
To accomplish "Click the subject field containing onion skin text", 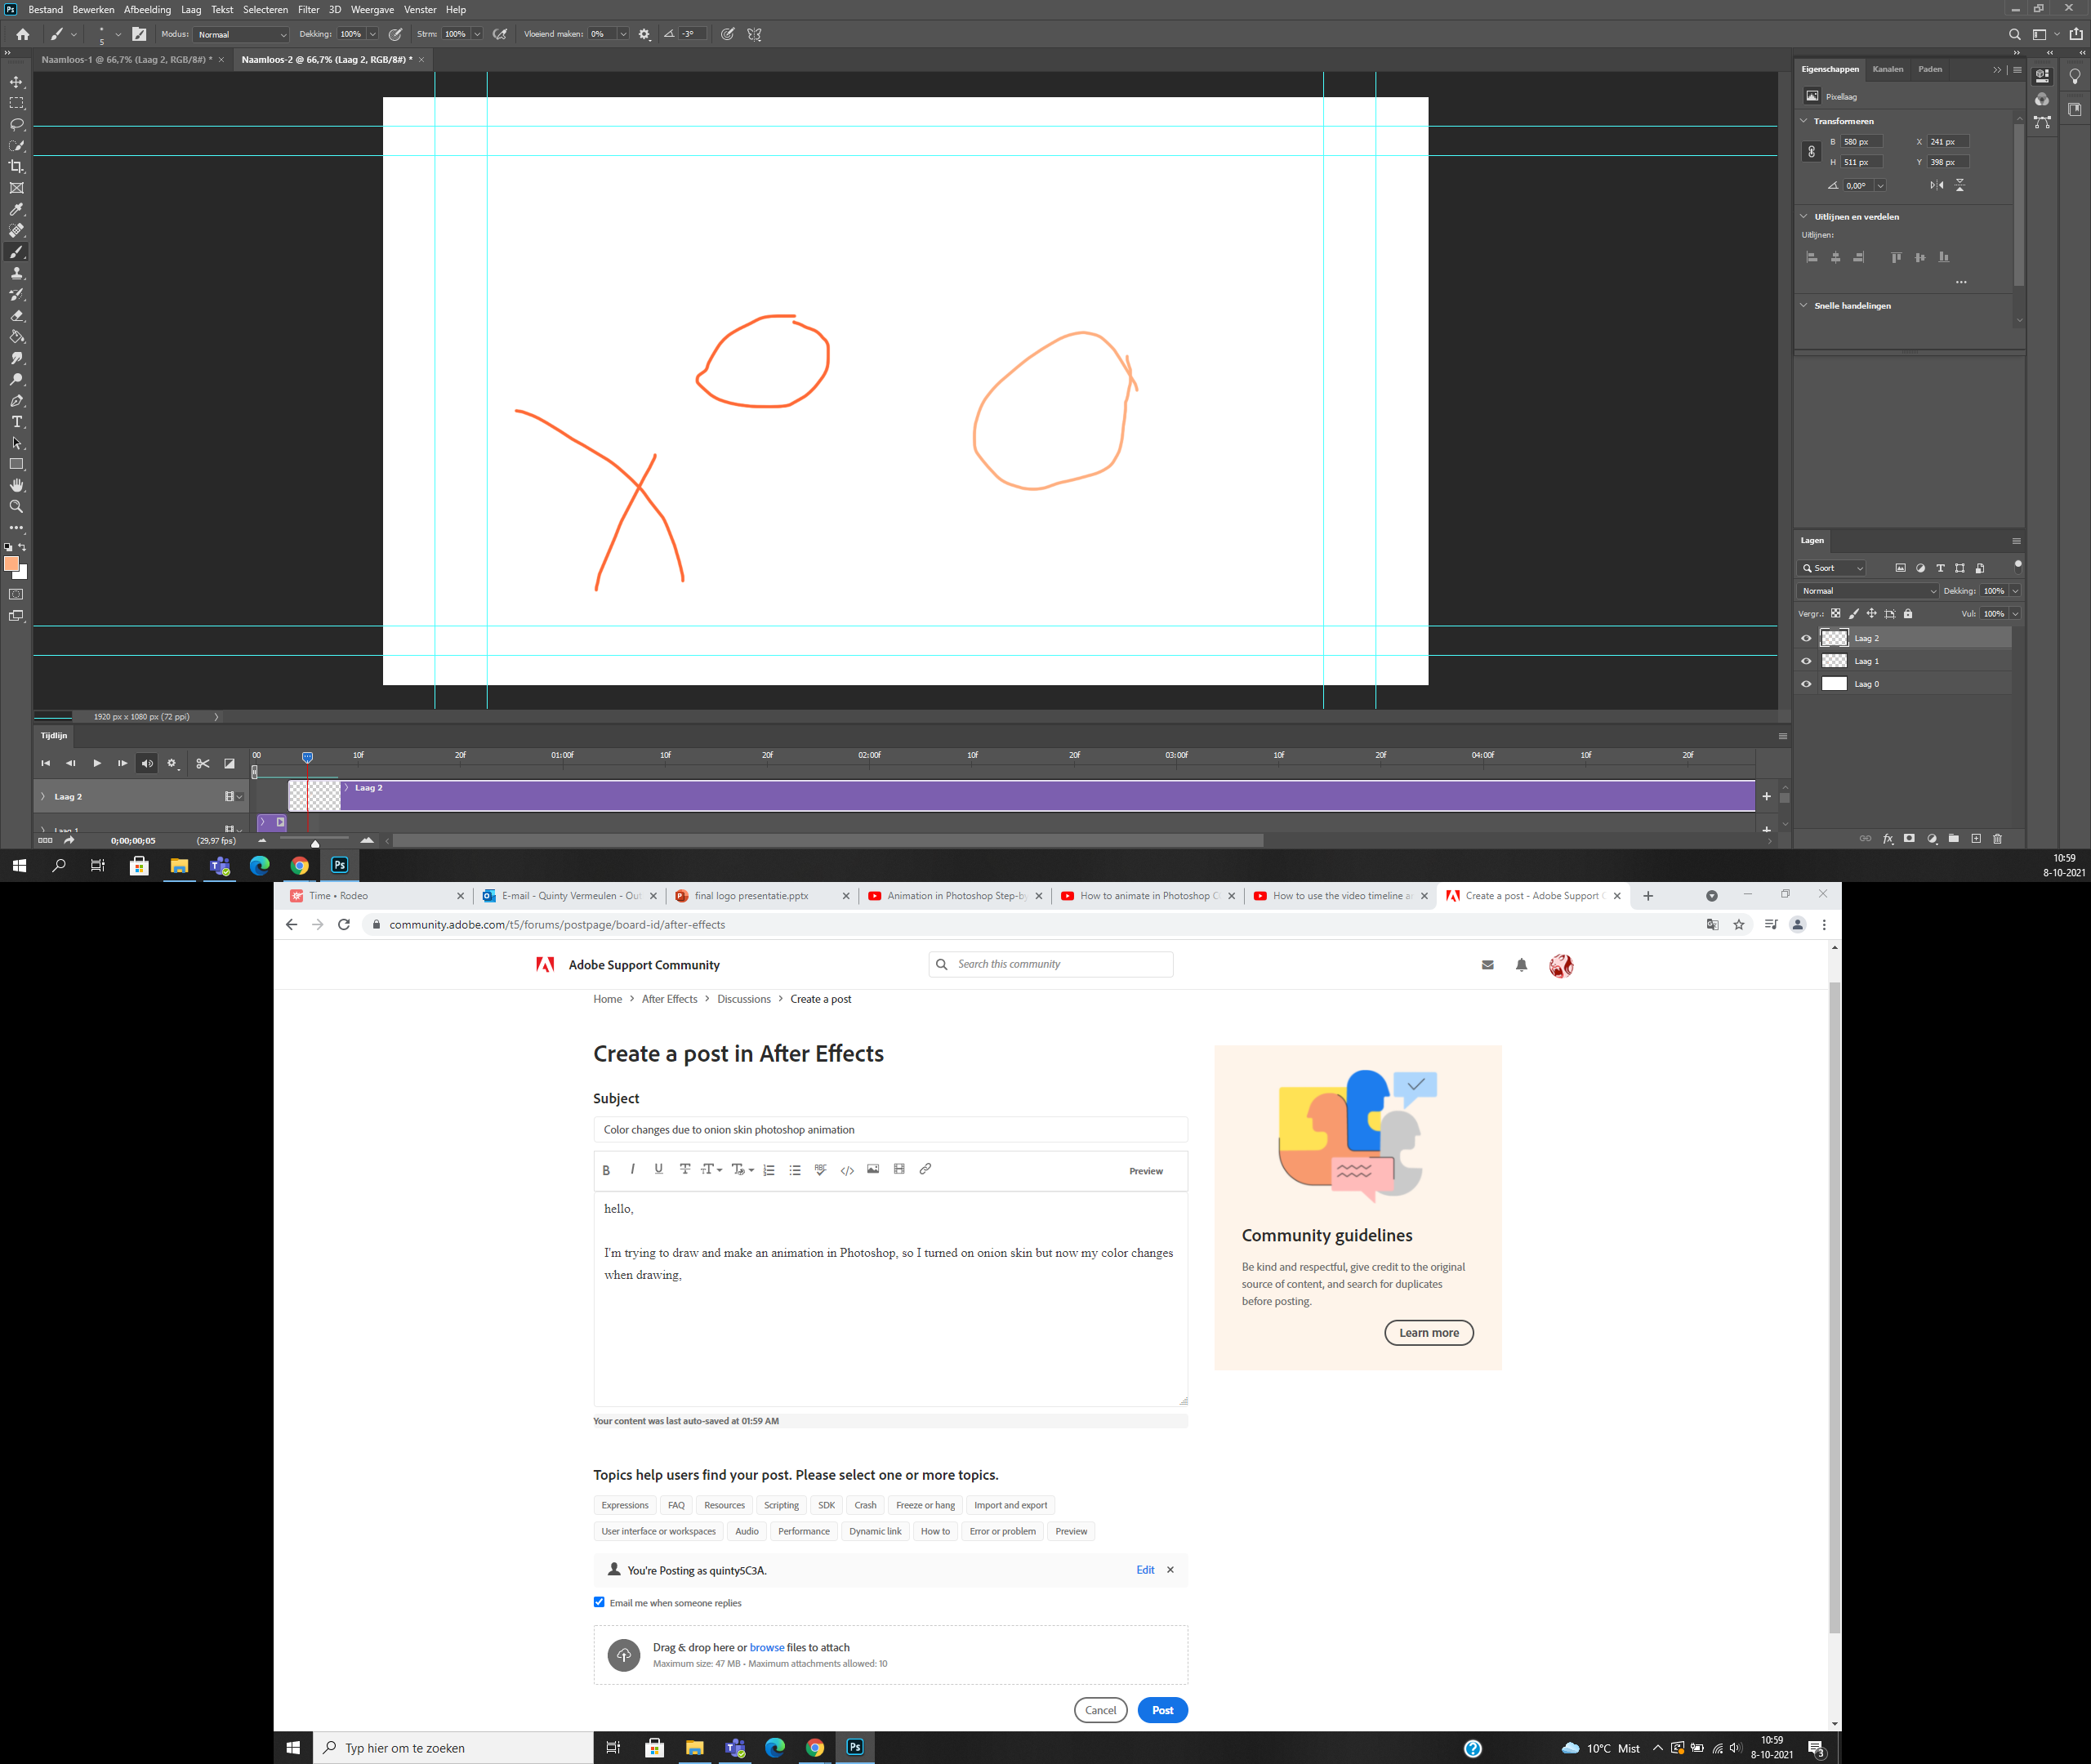I will (x=890, y=1129).
